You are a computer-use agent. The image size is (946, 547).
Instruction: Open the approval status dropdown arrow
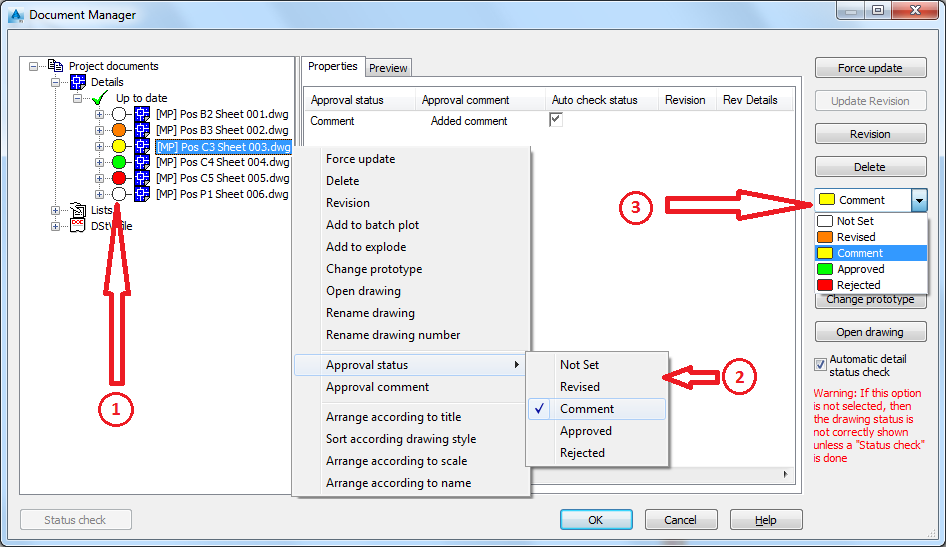pyautogui.click(x=919, y=200)
